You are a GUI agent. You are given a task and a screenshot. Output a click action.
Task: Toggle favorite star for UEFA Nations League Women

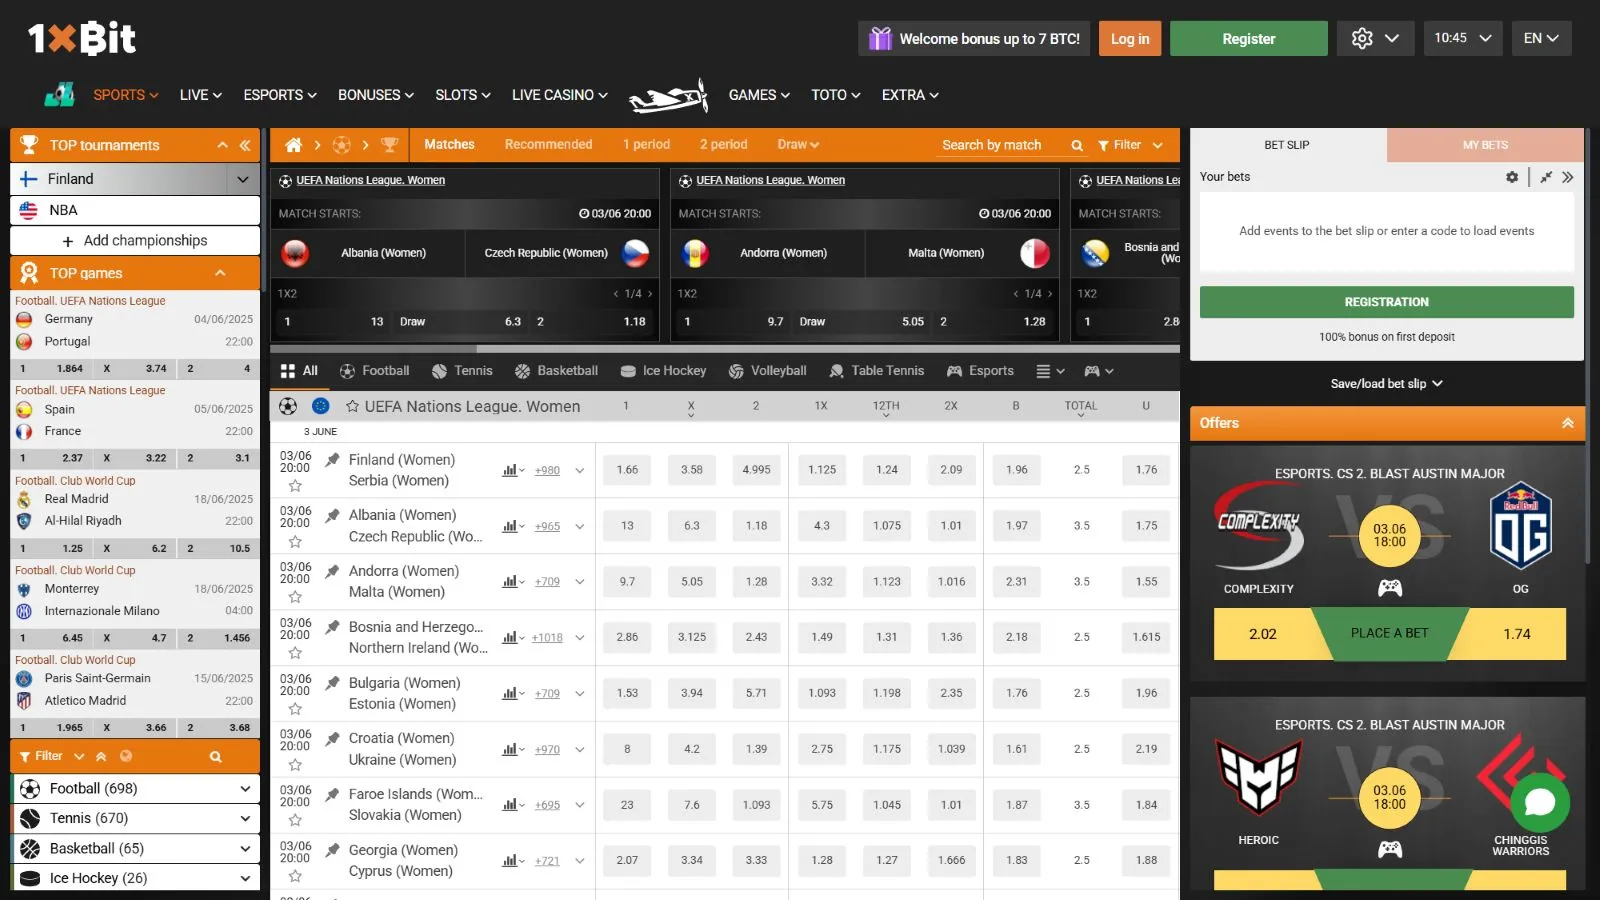point(353,407)
